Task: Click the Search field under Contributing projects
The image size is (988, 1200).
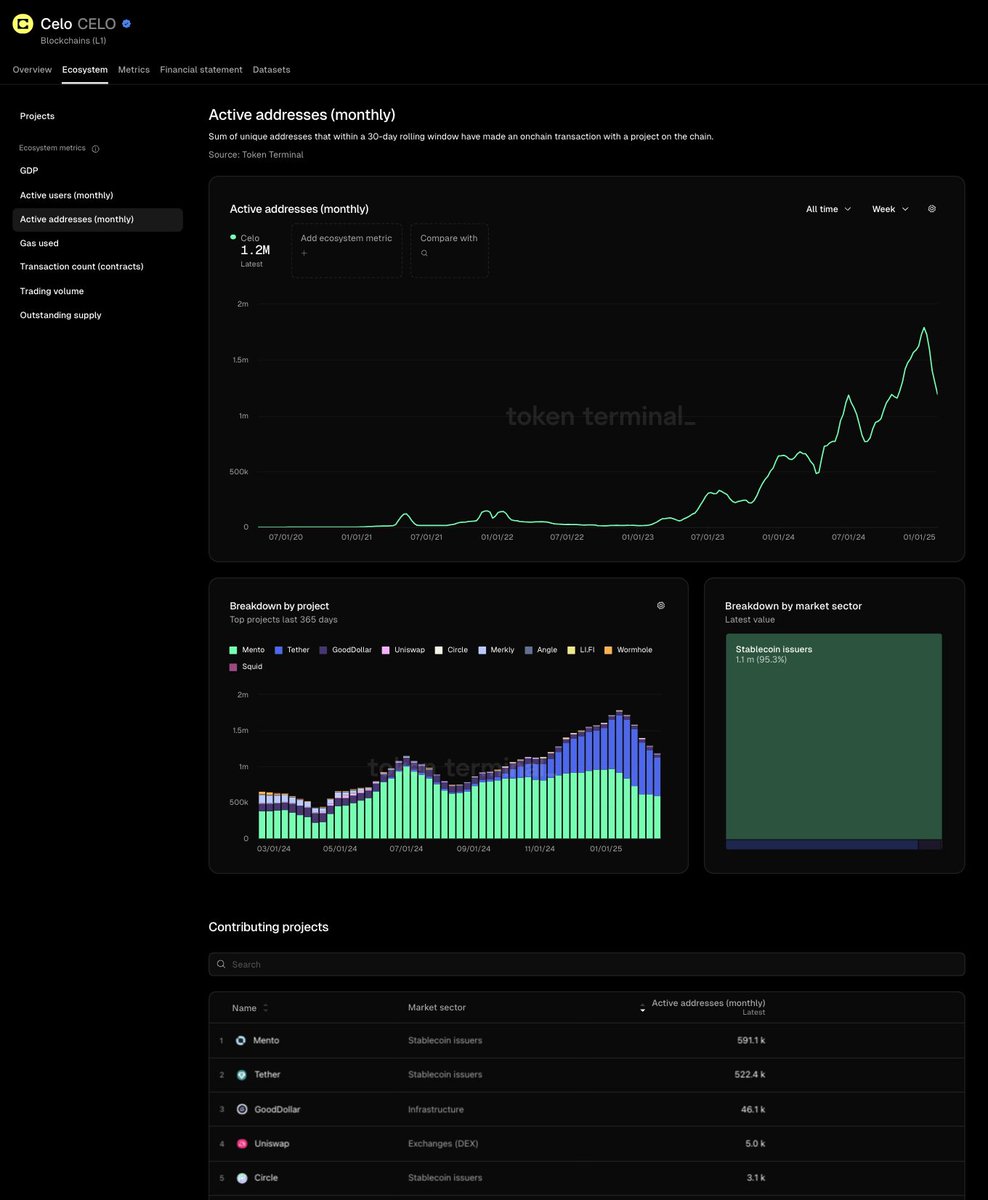Action: 587,963
